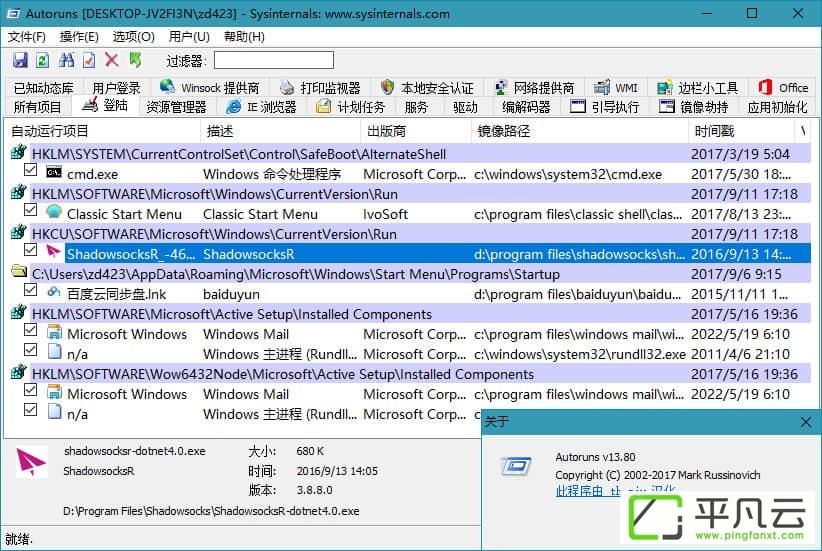The image size is (822, 551).
Task: Uncheck Microsoft Windows under Wow6432Node
Action: tap(31, 390)
